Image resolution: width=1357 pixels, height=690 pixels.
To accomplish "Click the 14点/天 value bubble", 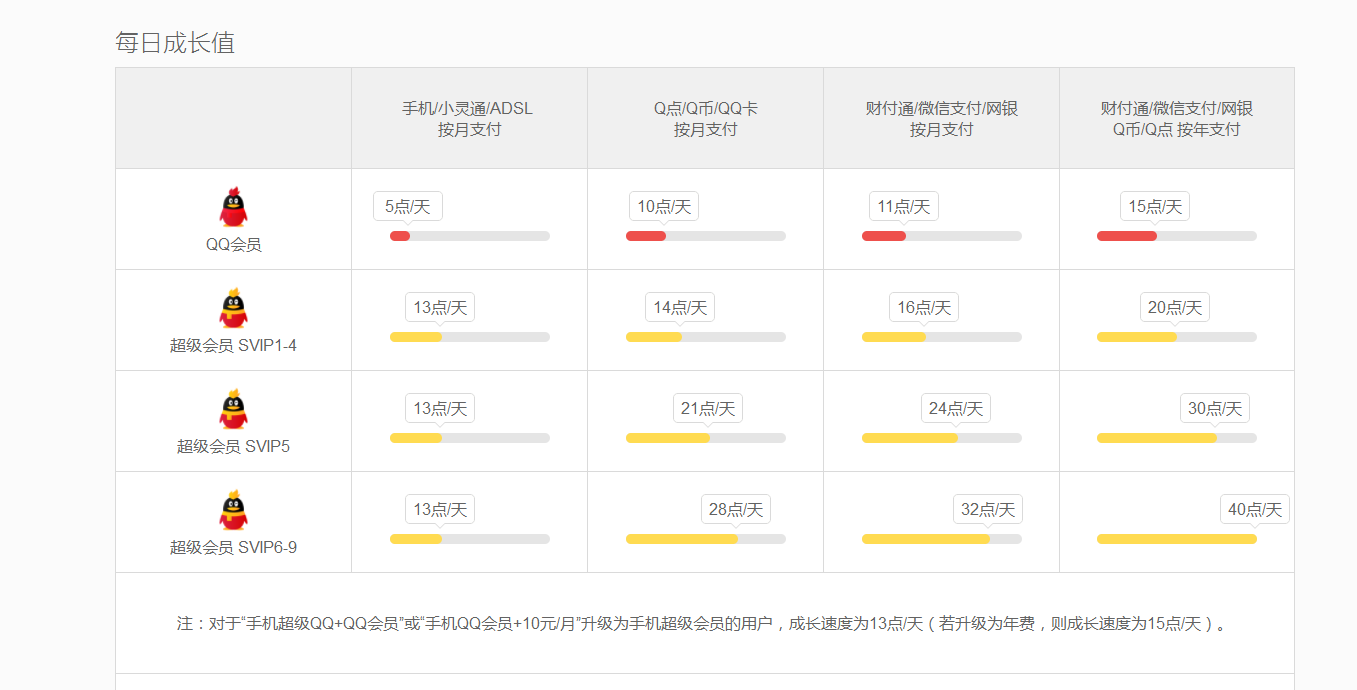I will coord(680,308).
